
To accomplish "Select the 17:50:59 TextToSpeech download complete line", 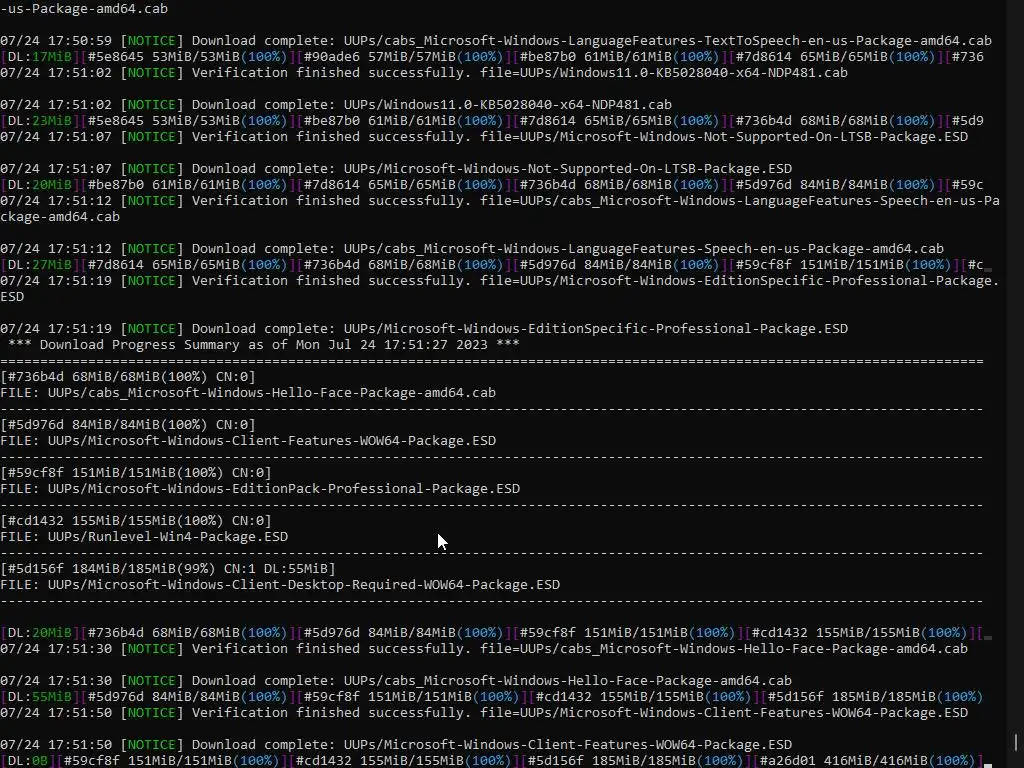I will [x=496, y=40].
